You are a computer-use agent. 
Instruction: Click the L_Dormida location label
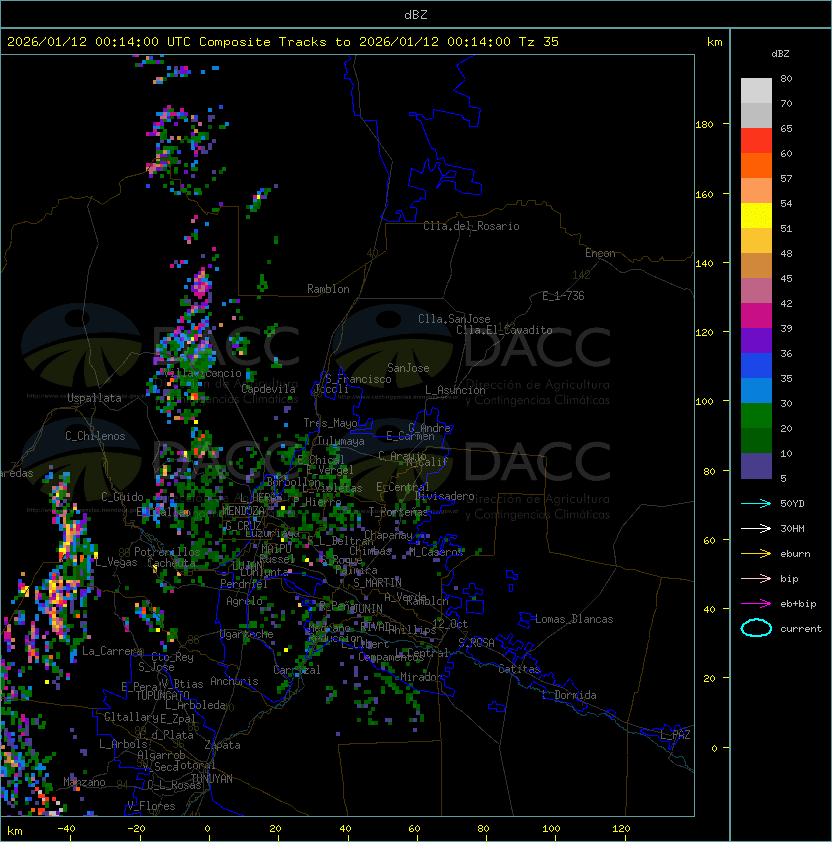coord(569,695)
